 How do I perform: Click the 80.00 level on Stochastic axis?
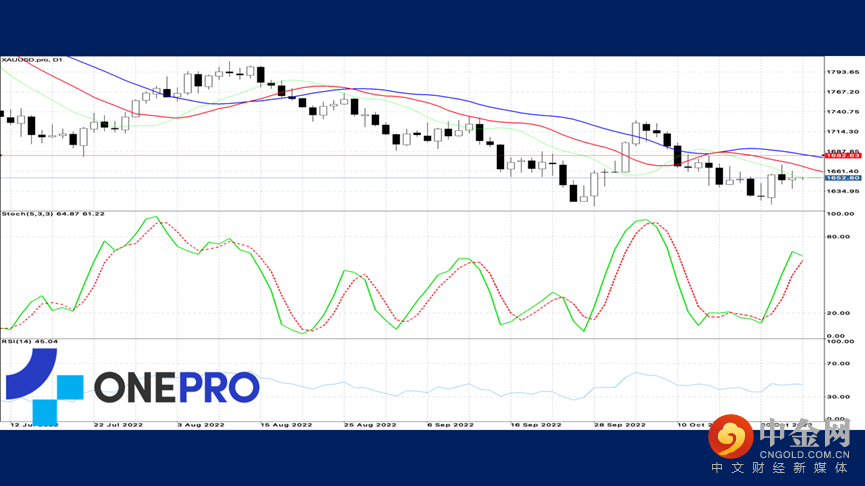tap(839, 236)
